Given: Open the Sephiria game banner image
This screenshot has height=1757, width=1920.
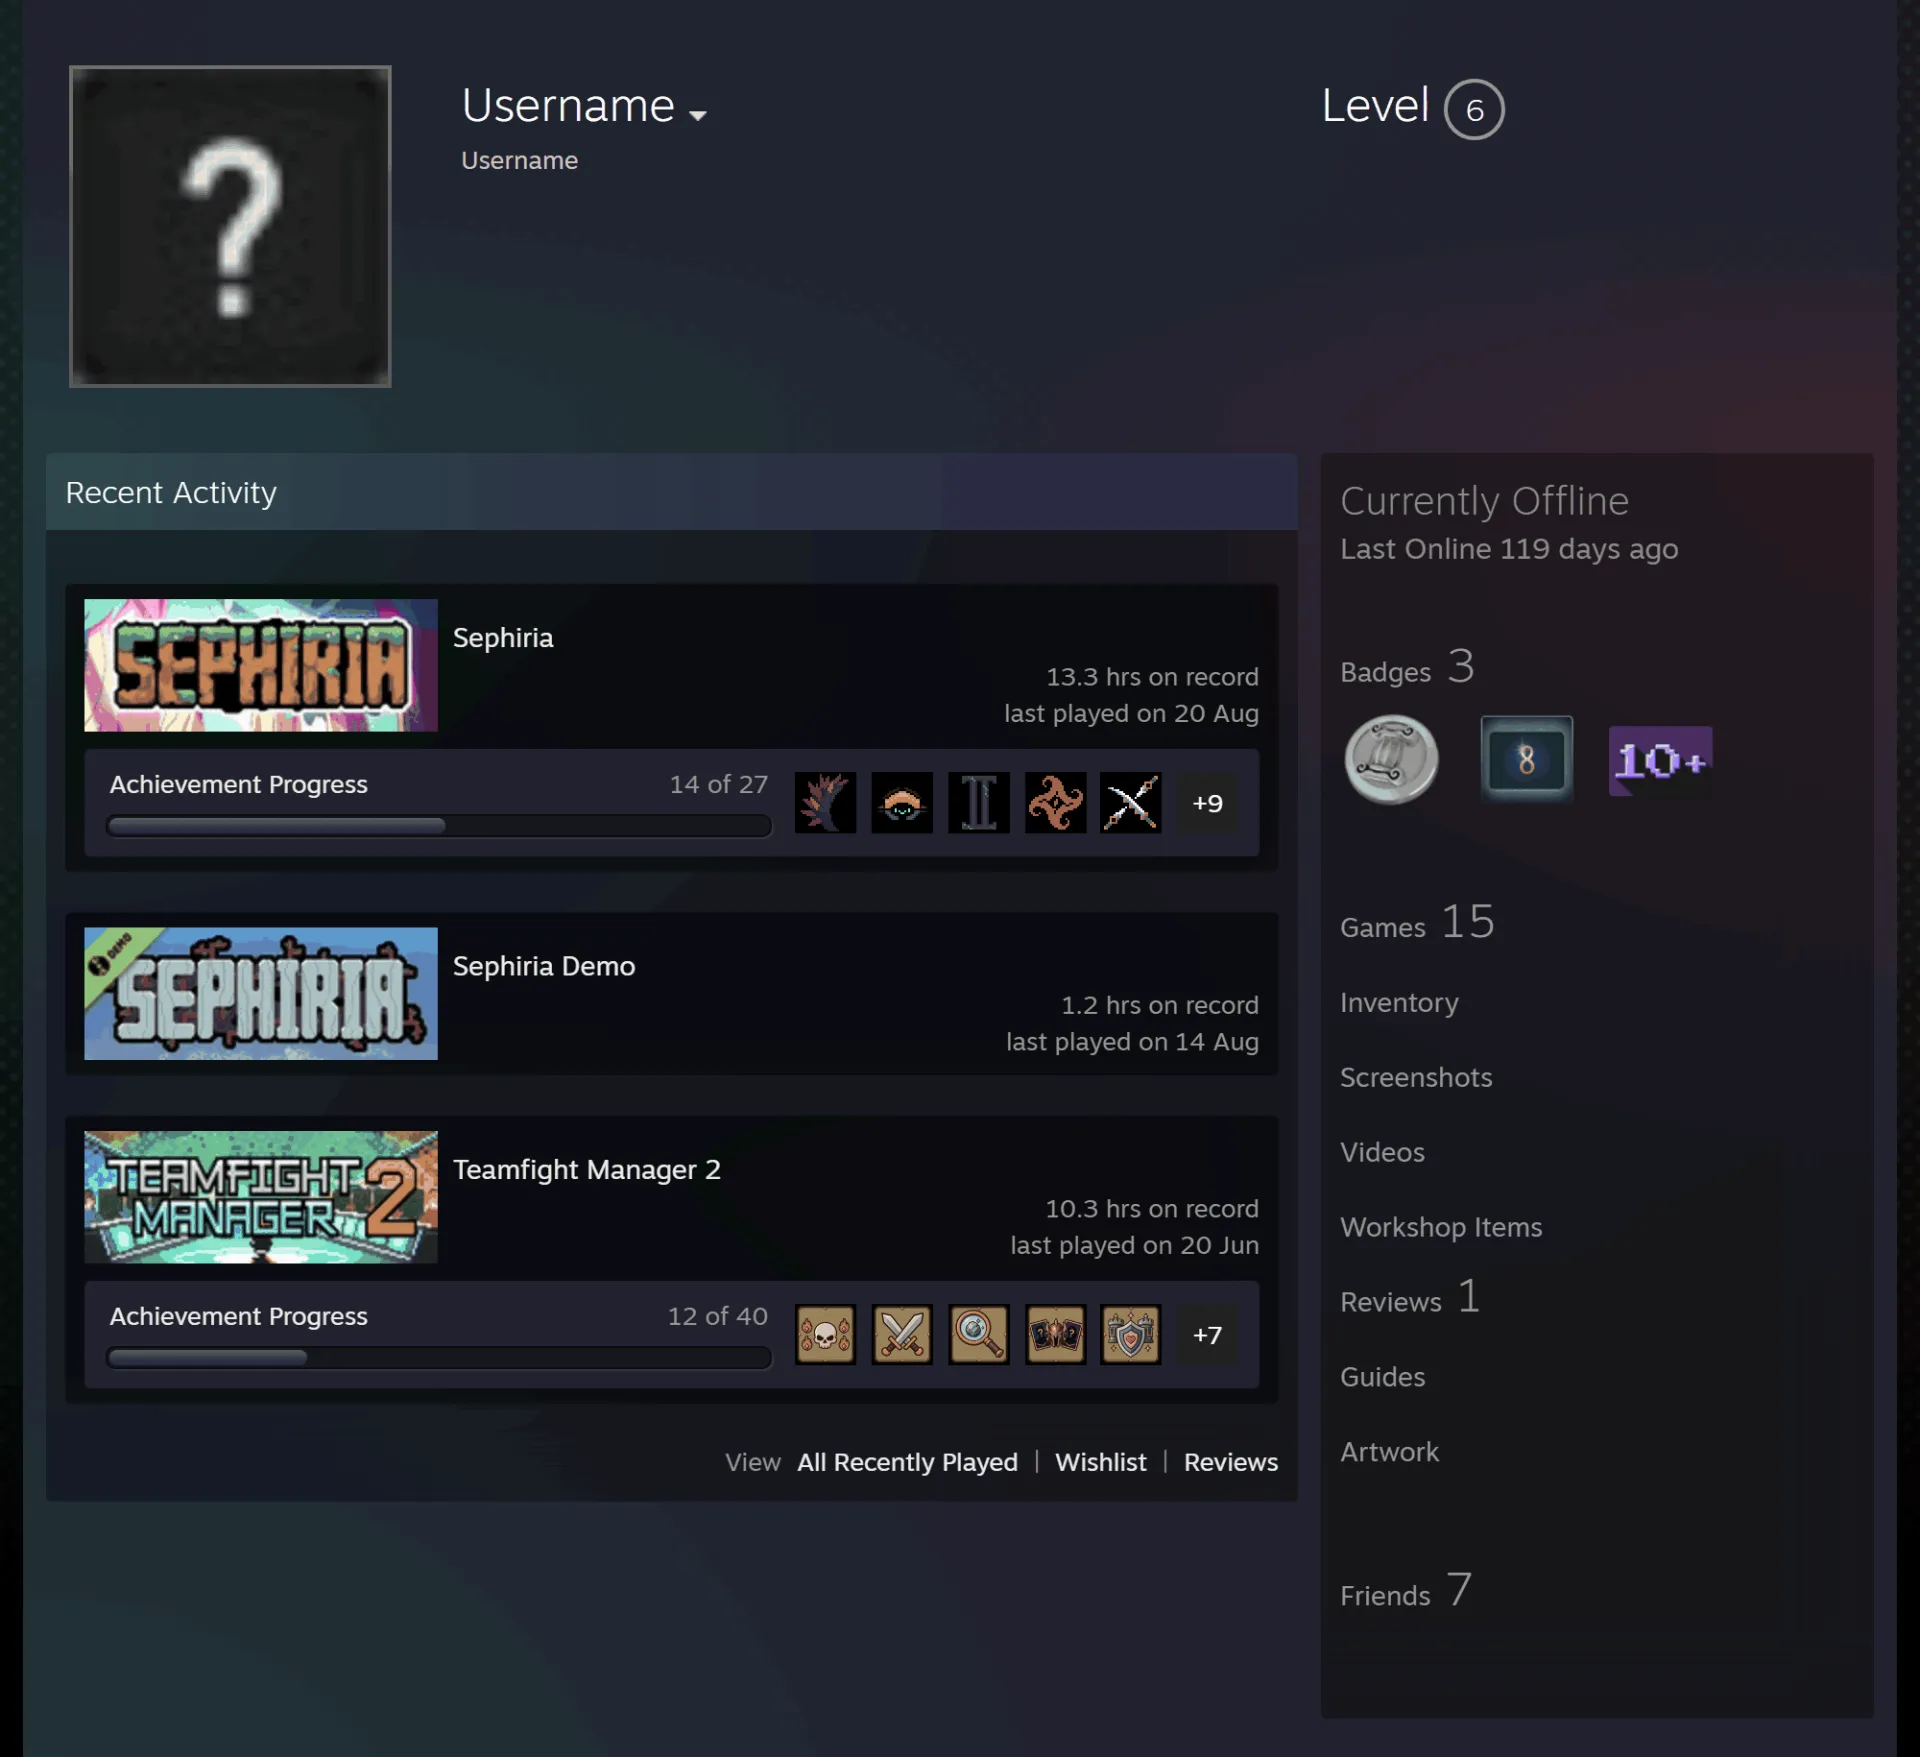Looking at the screenshot, I should (x=261, y=665).
